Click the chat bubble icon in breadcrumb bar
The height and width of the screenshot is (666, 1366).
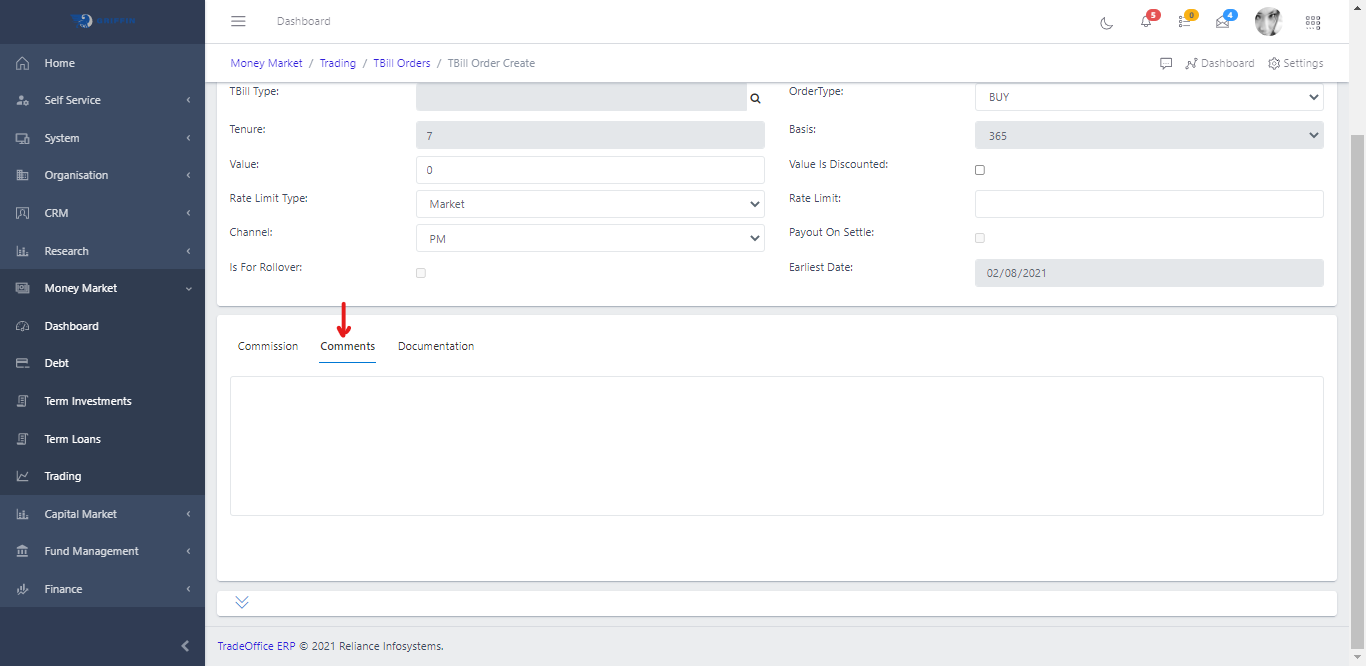[x=1166, y=63]
